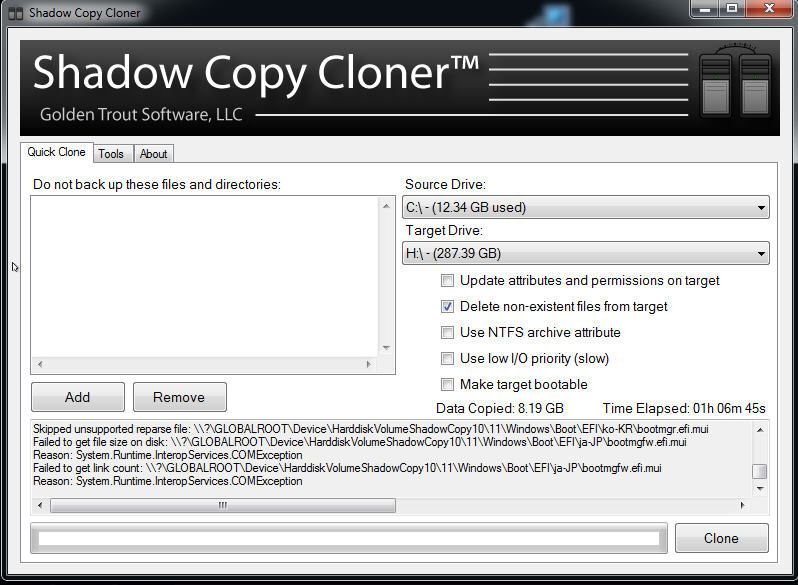Viewport: 798px width, 585px height.
Task: Click the Shadow Copy Cloner title bar icon
Action: click(16, 13)
